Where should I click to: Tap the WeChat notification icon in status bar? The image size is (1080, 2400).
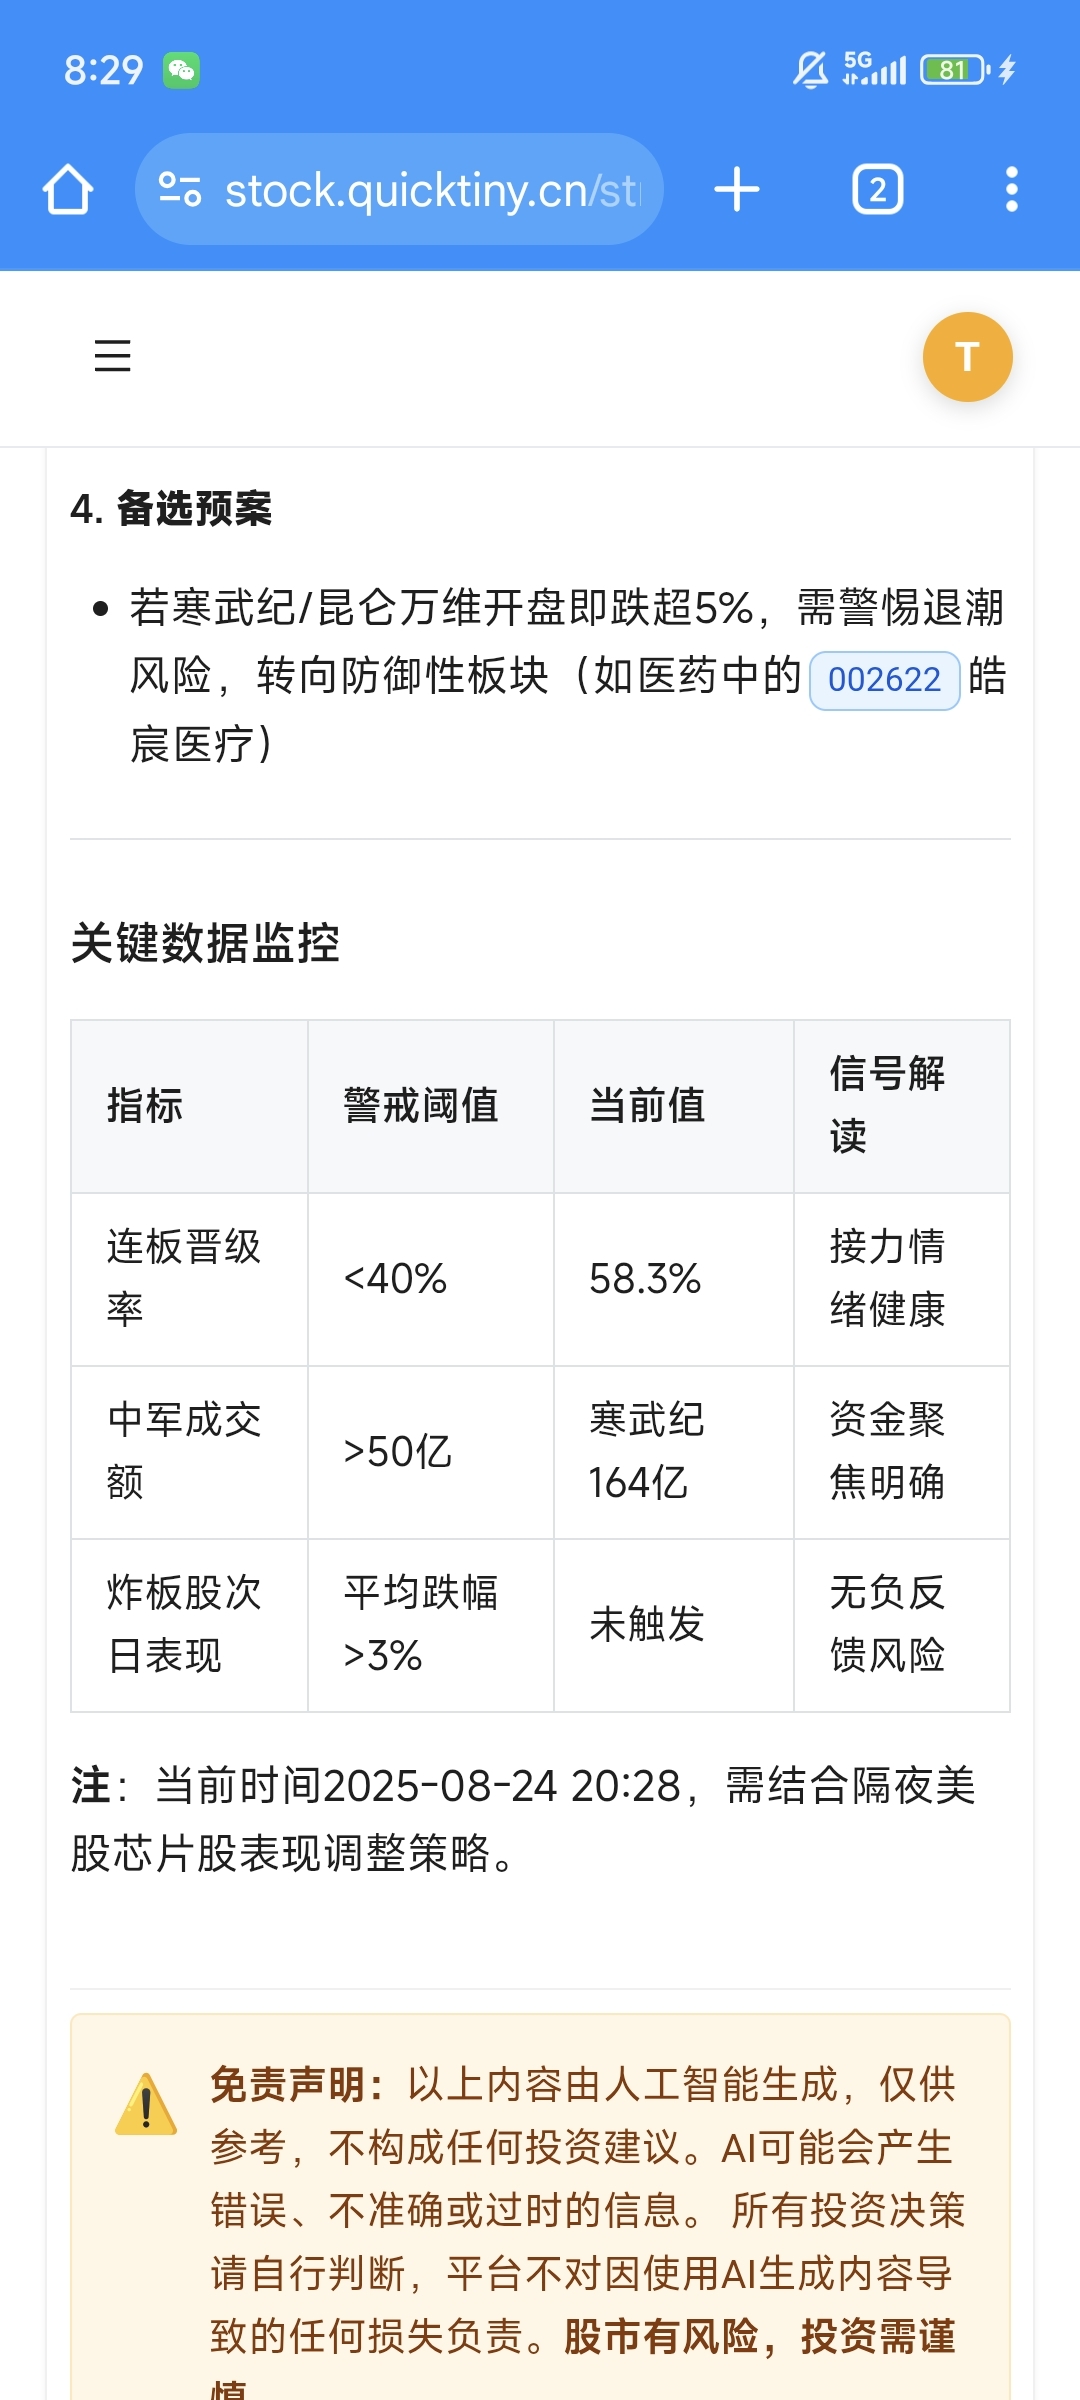(x=181, y=70)
